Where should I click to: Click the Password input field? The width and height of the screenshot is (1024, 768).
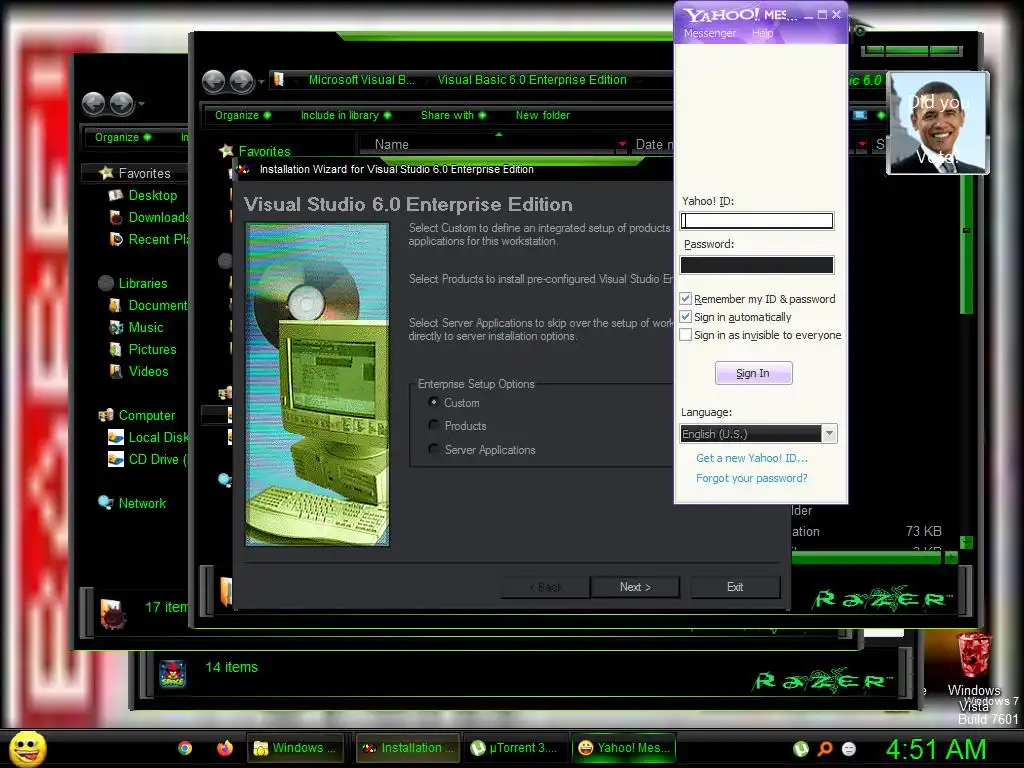point(757,264)
